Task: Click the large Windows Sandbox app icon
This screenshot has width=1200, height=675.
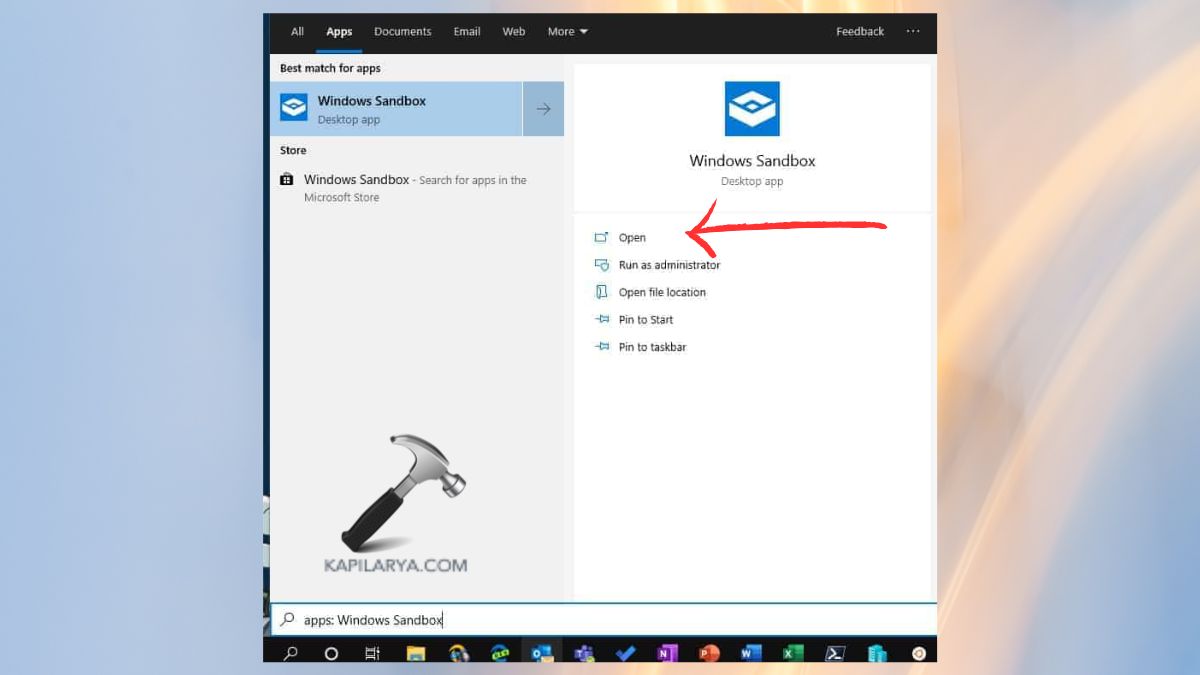Action: click(751, 109)
